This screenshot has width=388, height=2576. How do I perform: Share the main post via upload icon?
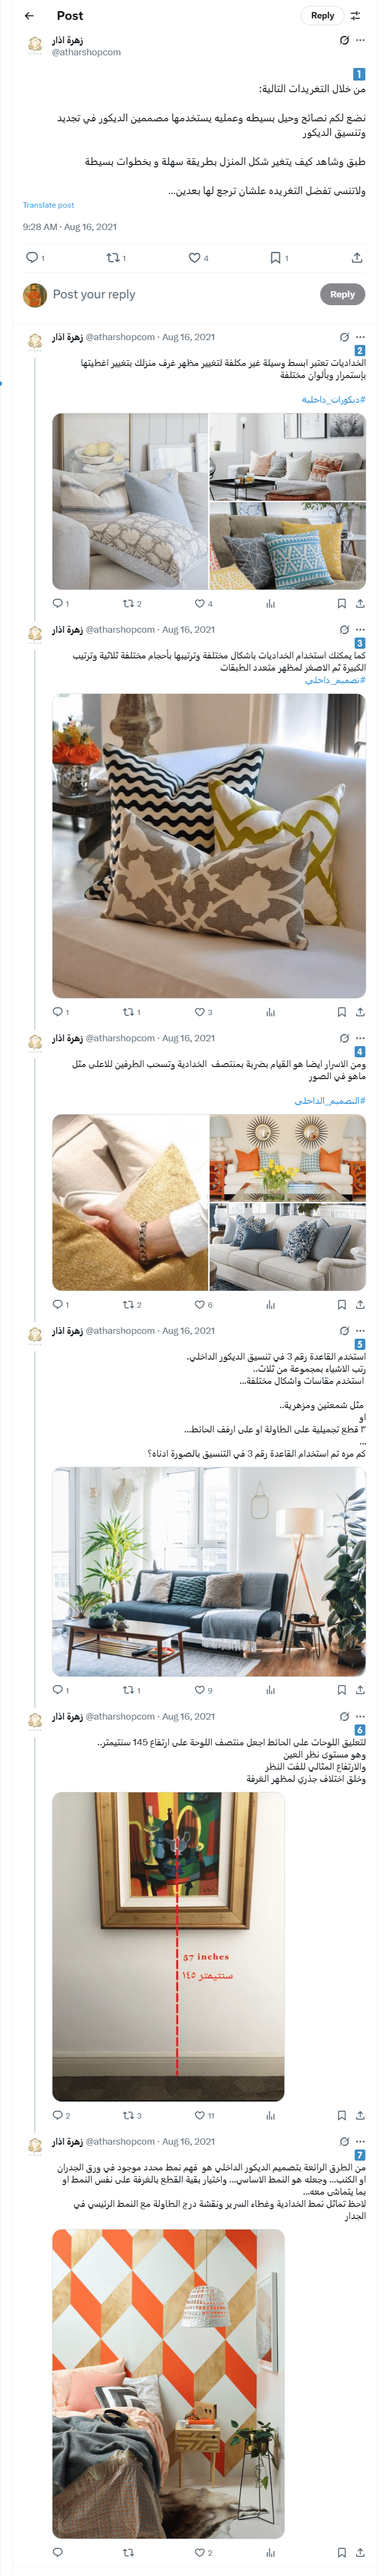coord(357,258)
